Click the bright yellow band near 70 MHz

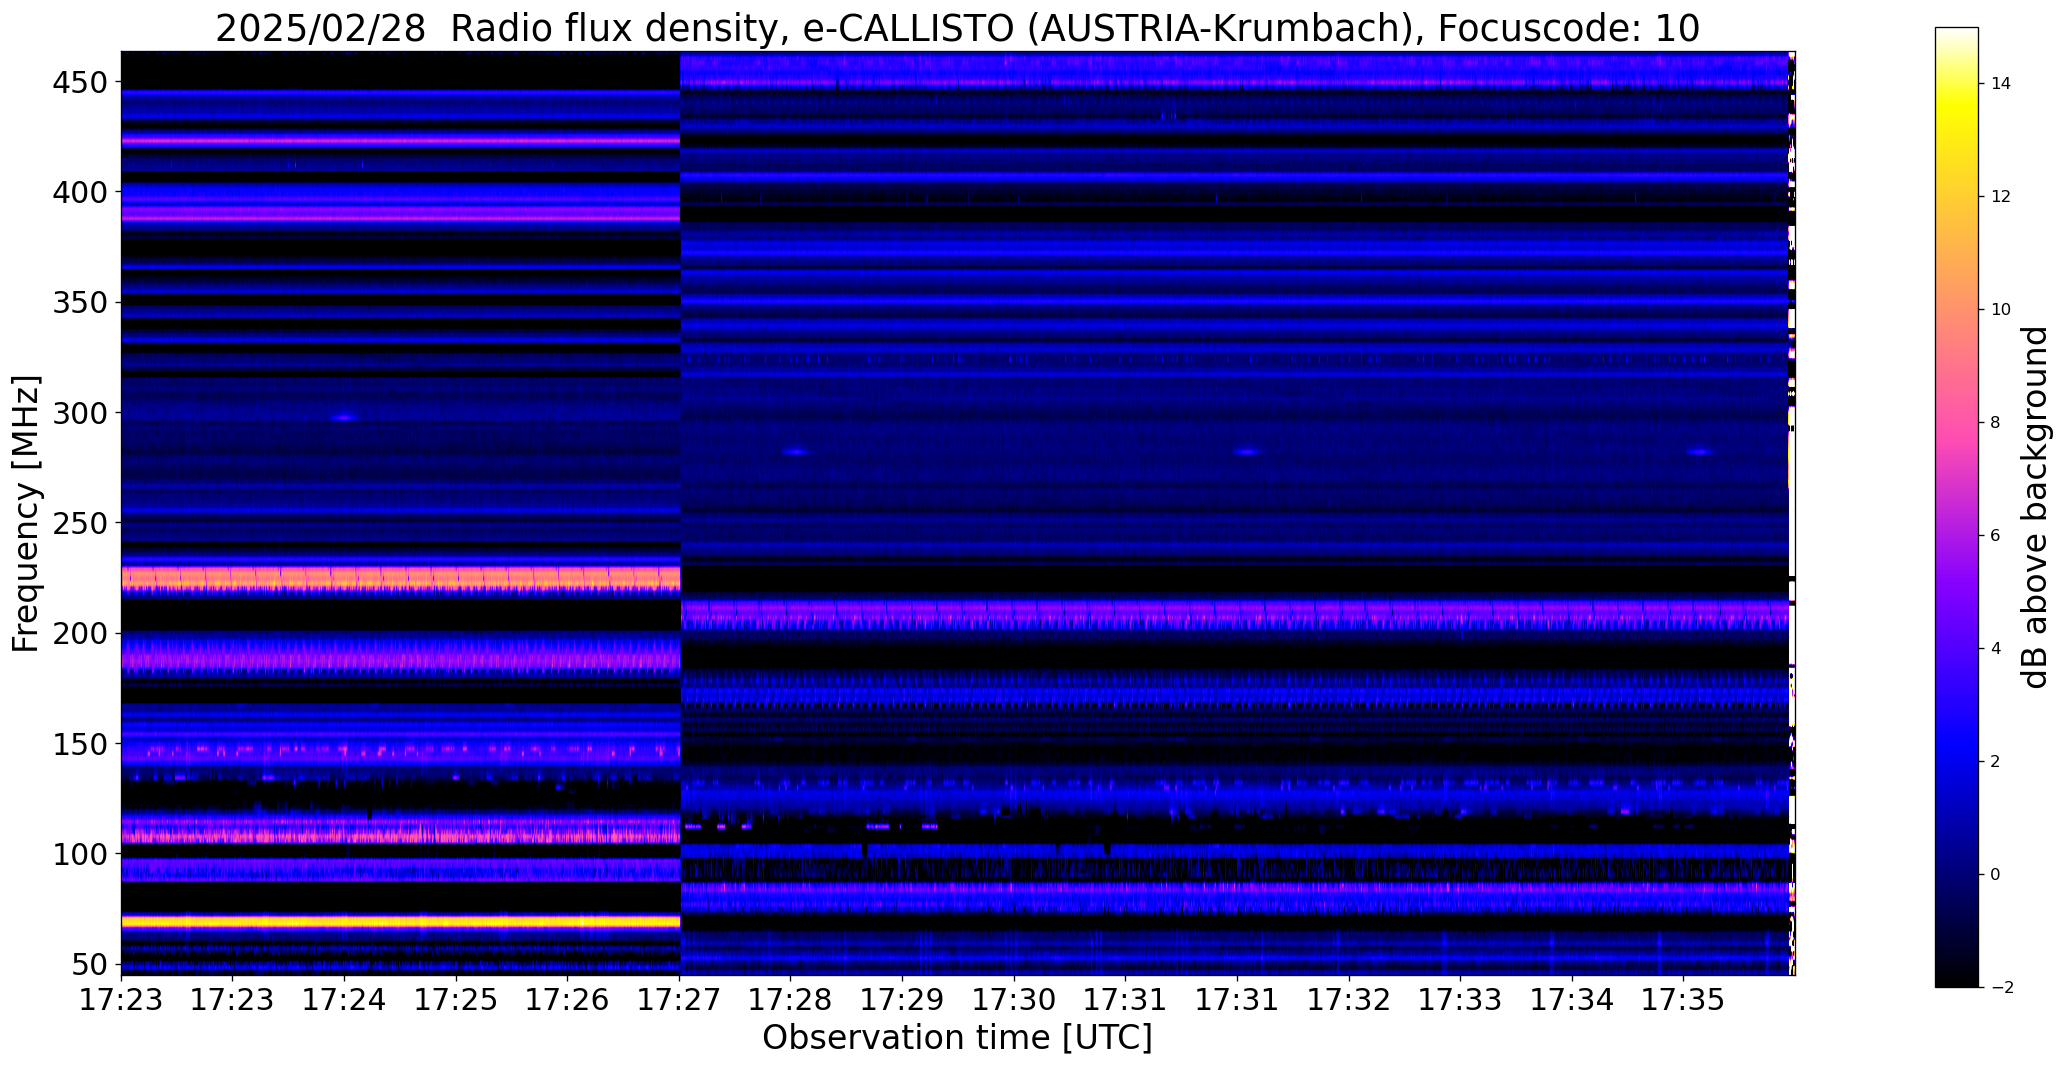[x=400, y=921]
